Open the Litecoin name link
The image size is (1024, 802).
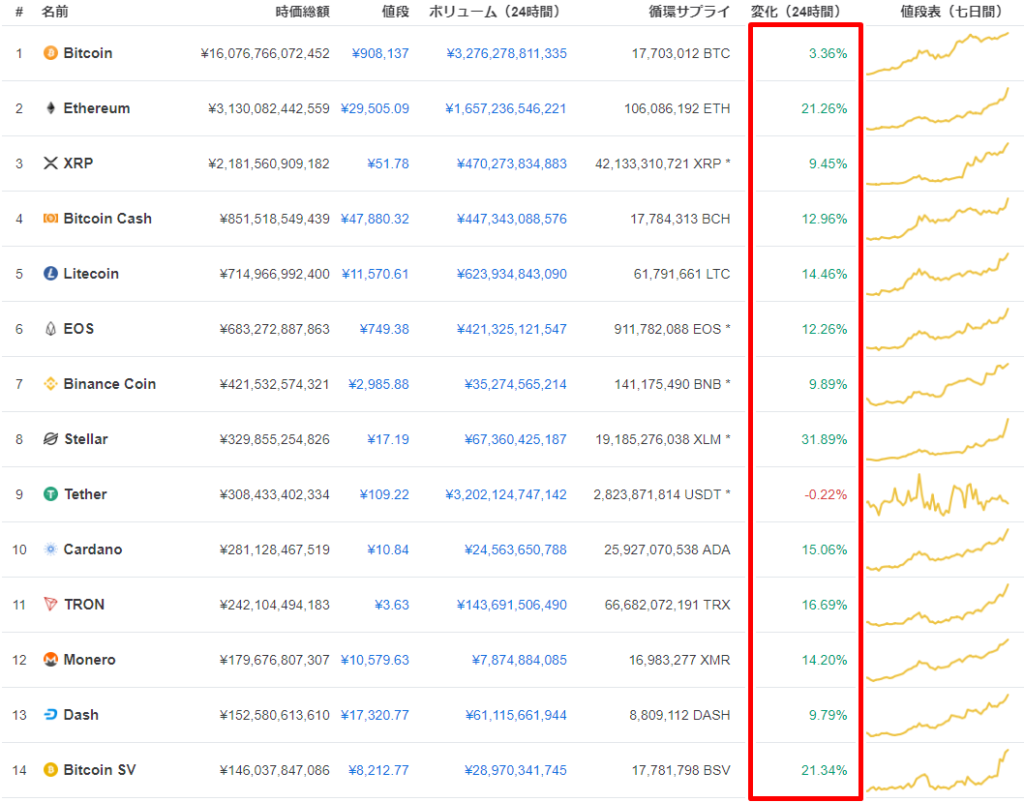91,274
